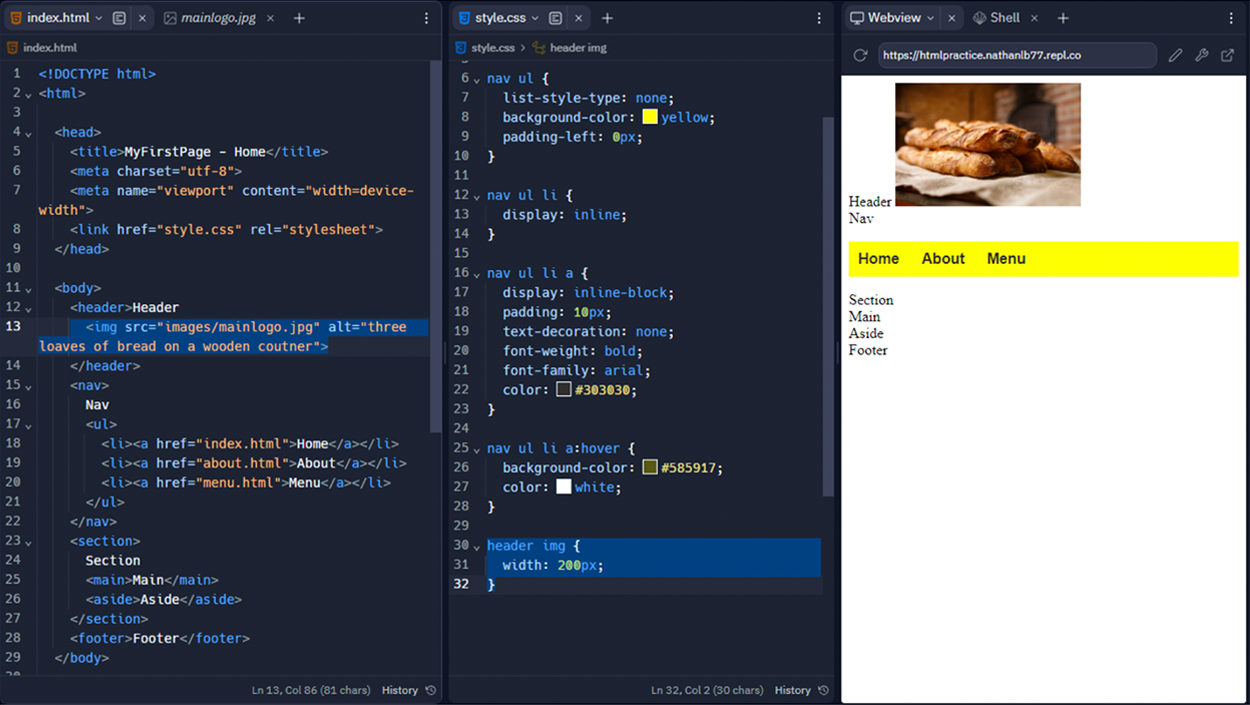
Task: Close the Webview tab
Action: pyautogui.click(x=951, y=18)
